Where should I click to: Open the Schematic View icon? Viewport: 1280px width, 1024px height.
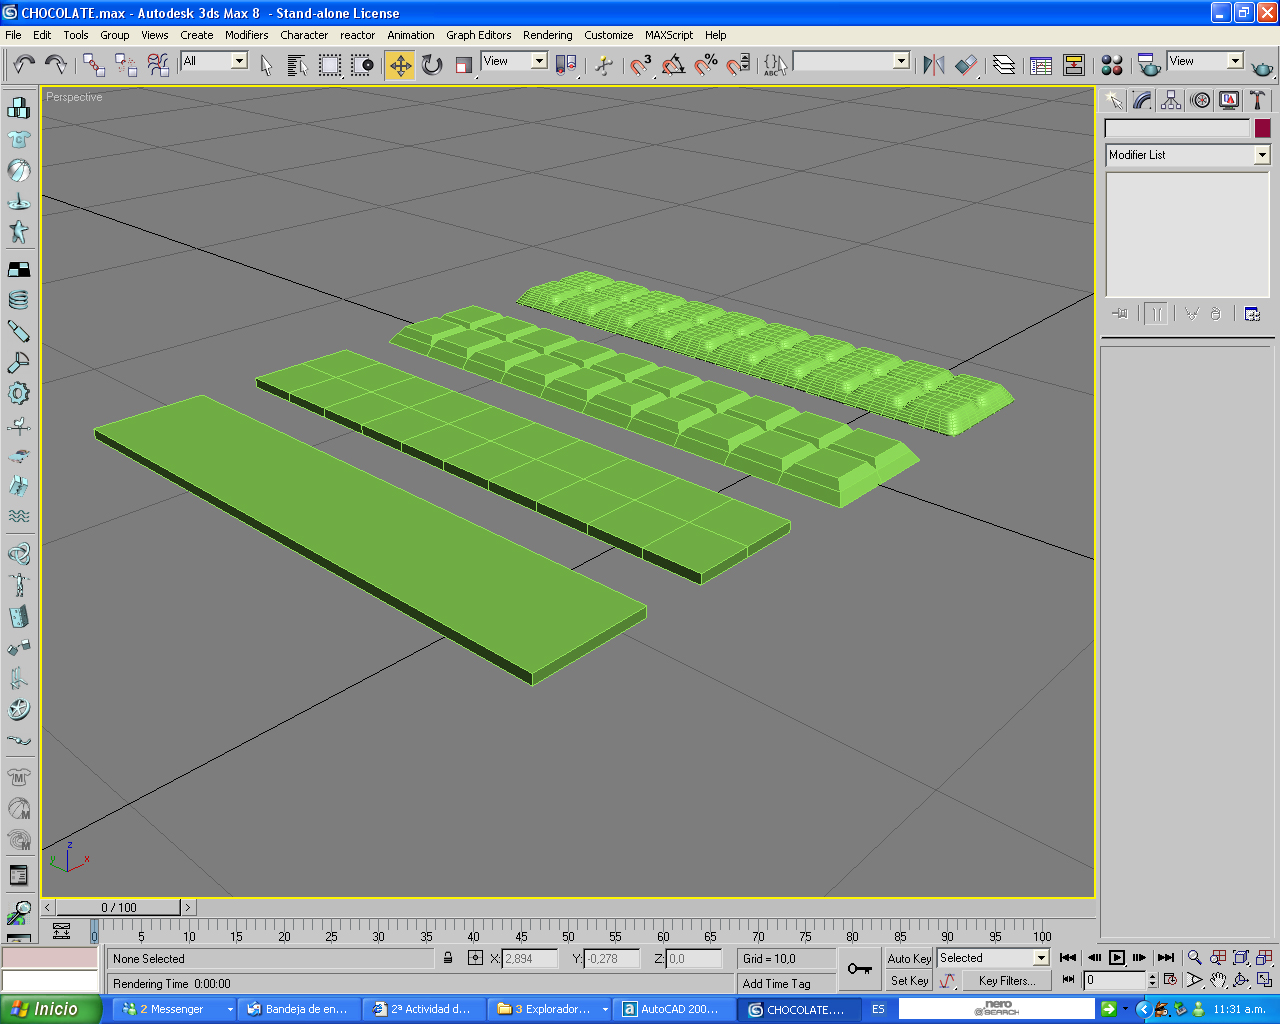click(x=1074, y=65)
